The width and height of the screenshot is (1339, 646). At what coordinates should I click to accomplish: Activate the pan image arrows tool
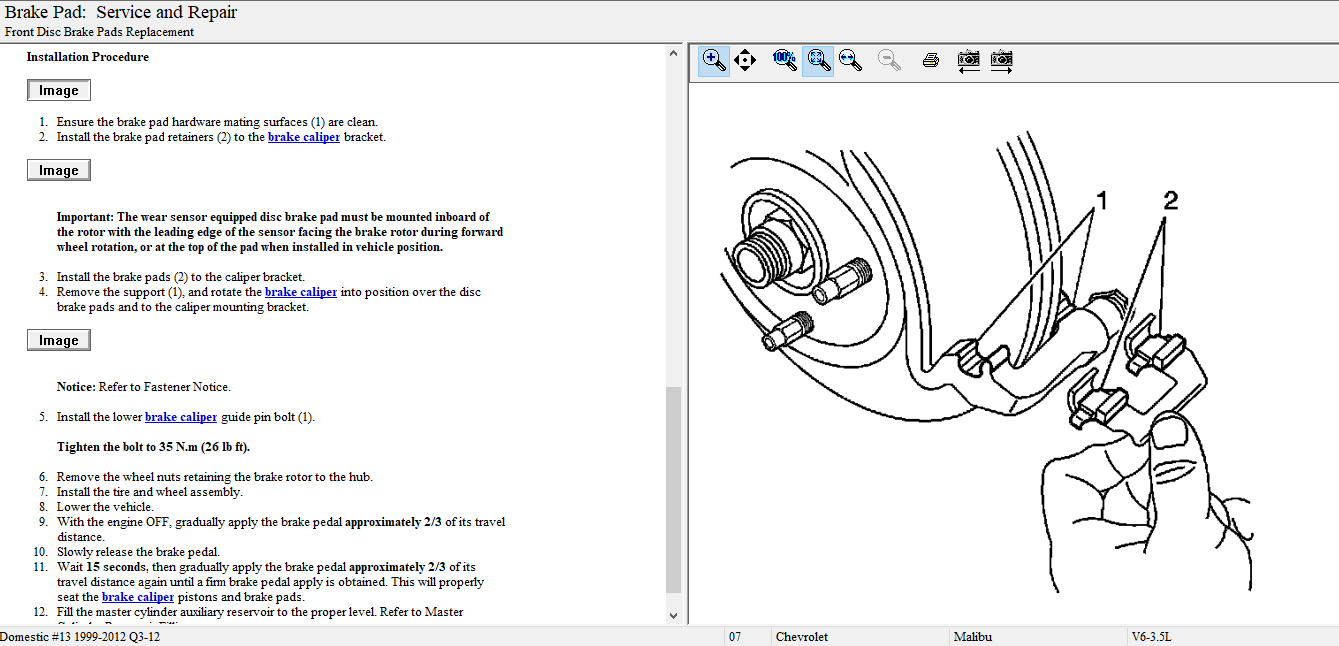745,60
